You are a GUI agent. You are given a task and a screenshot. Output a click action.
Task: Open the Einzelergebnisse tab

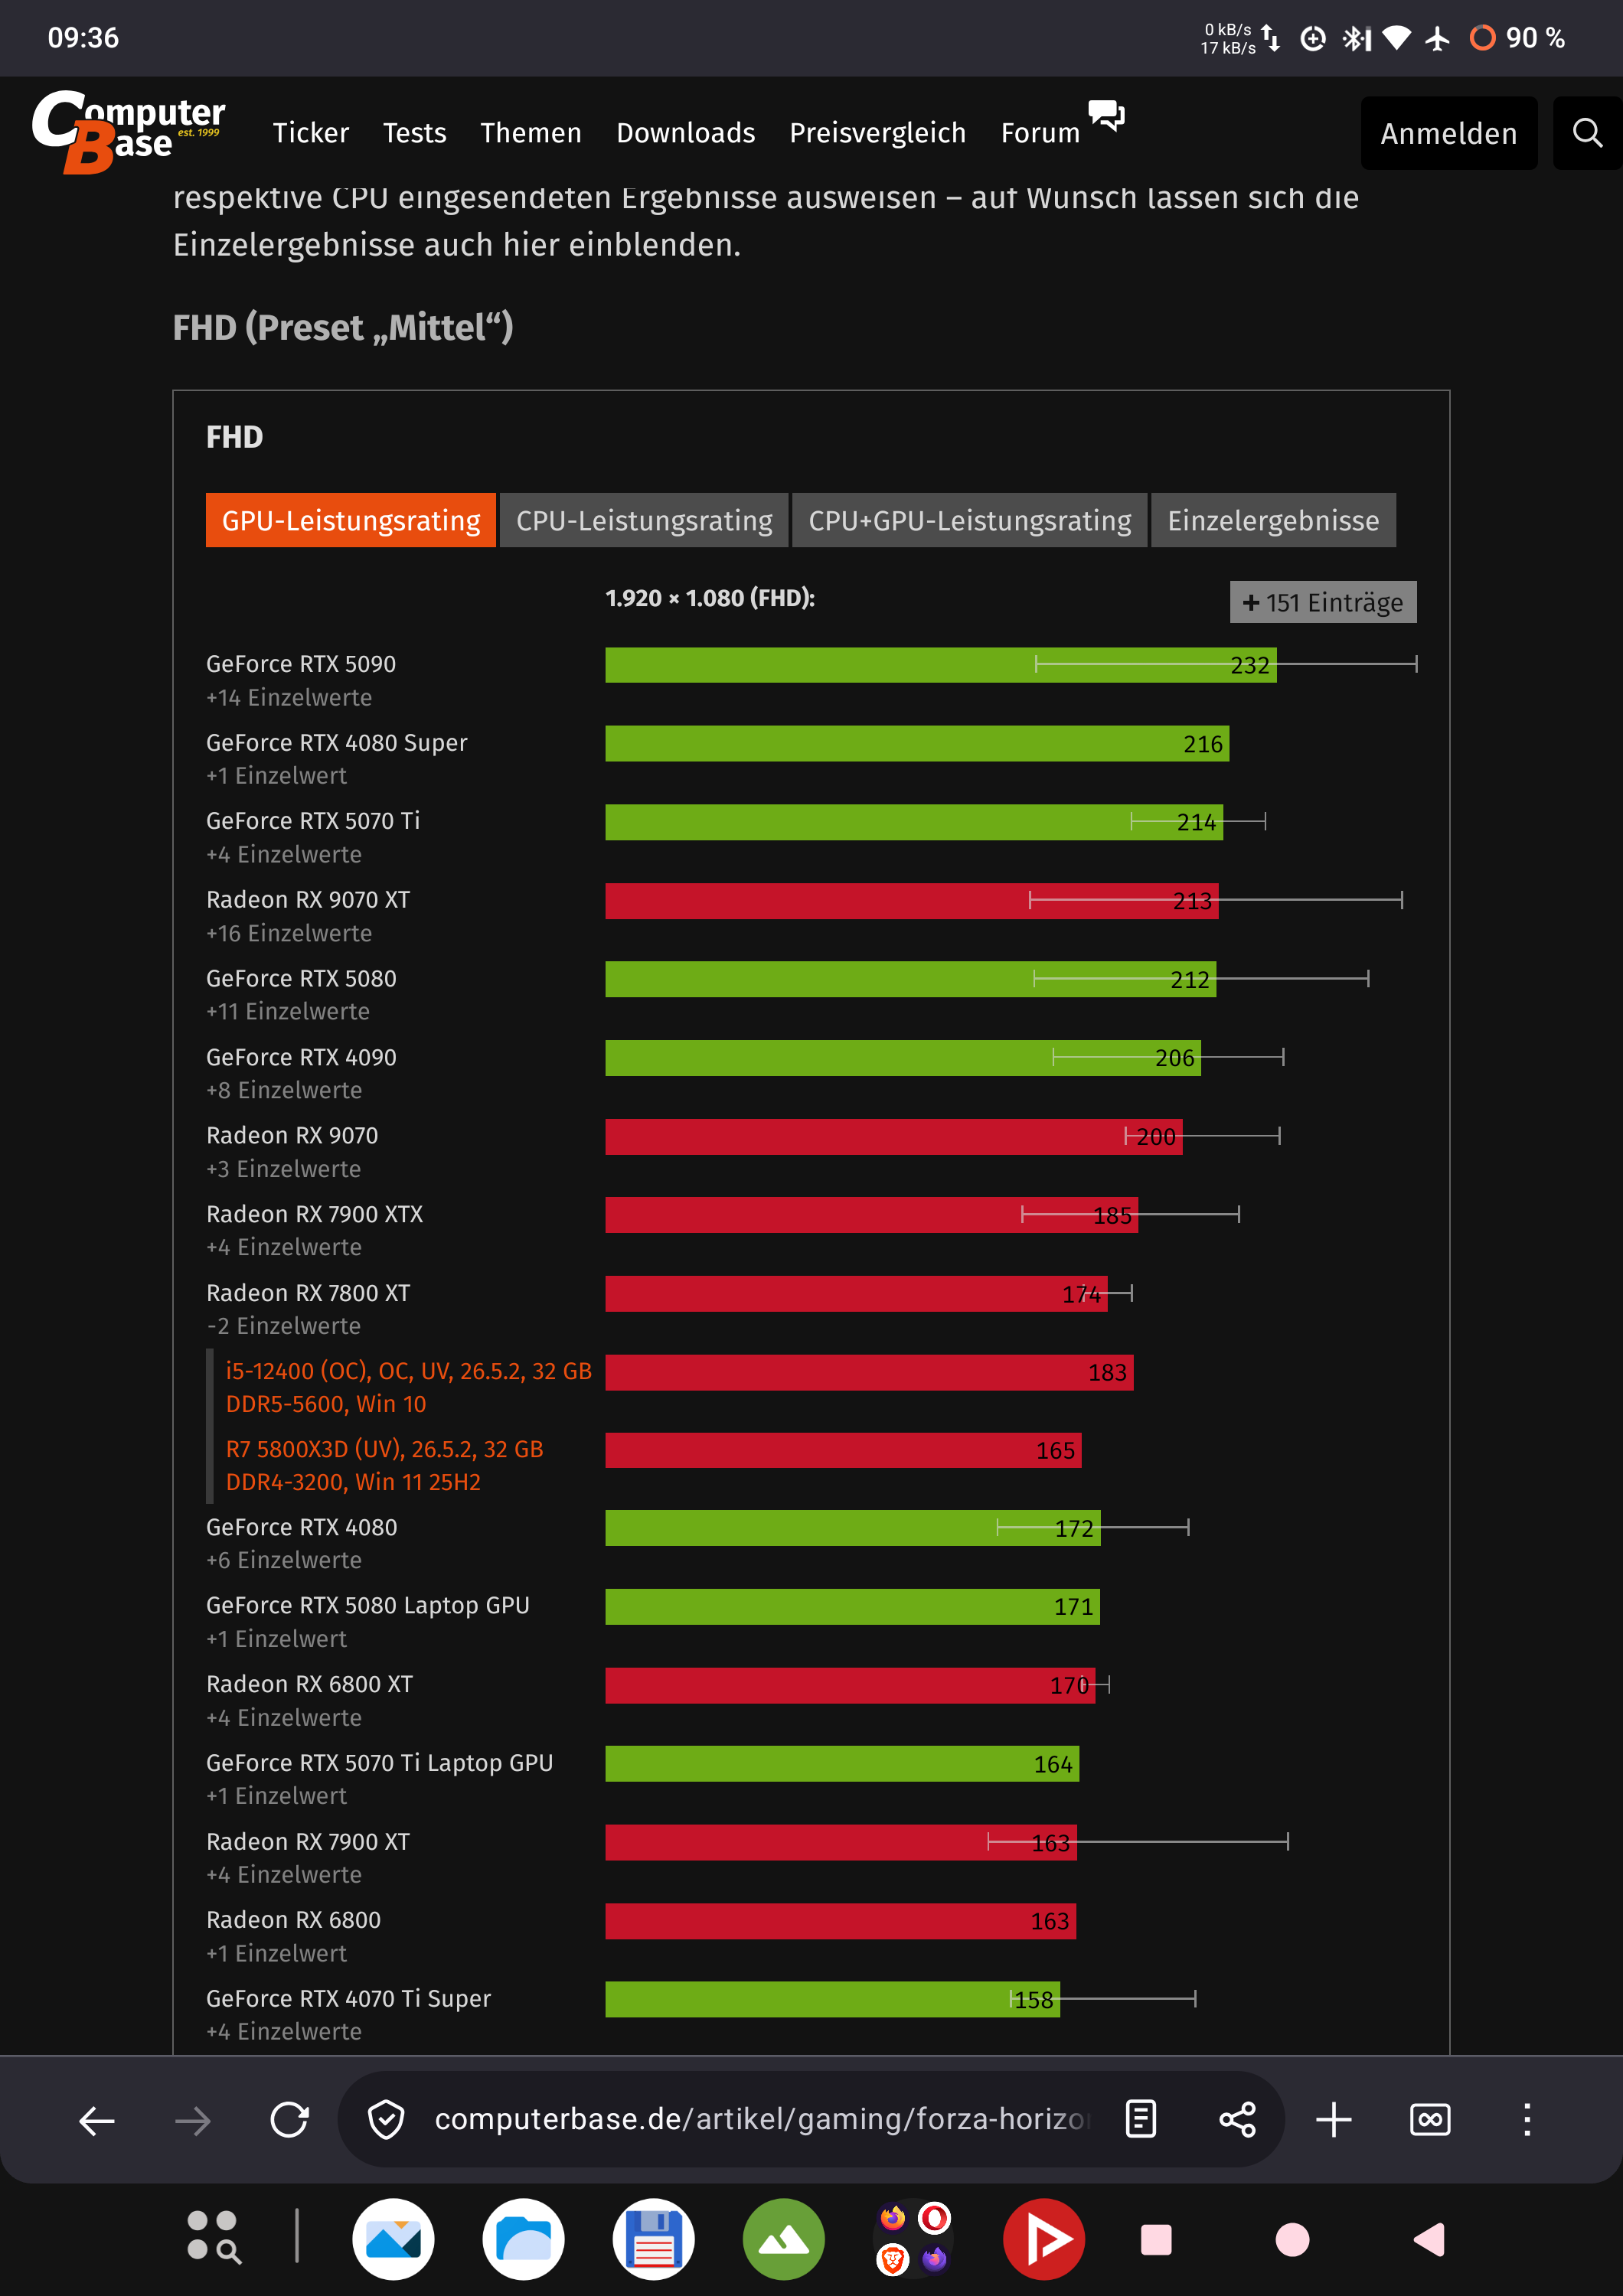[1273, 520]
